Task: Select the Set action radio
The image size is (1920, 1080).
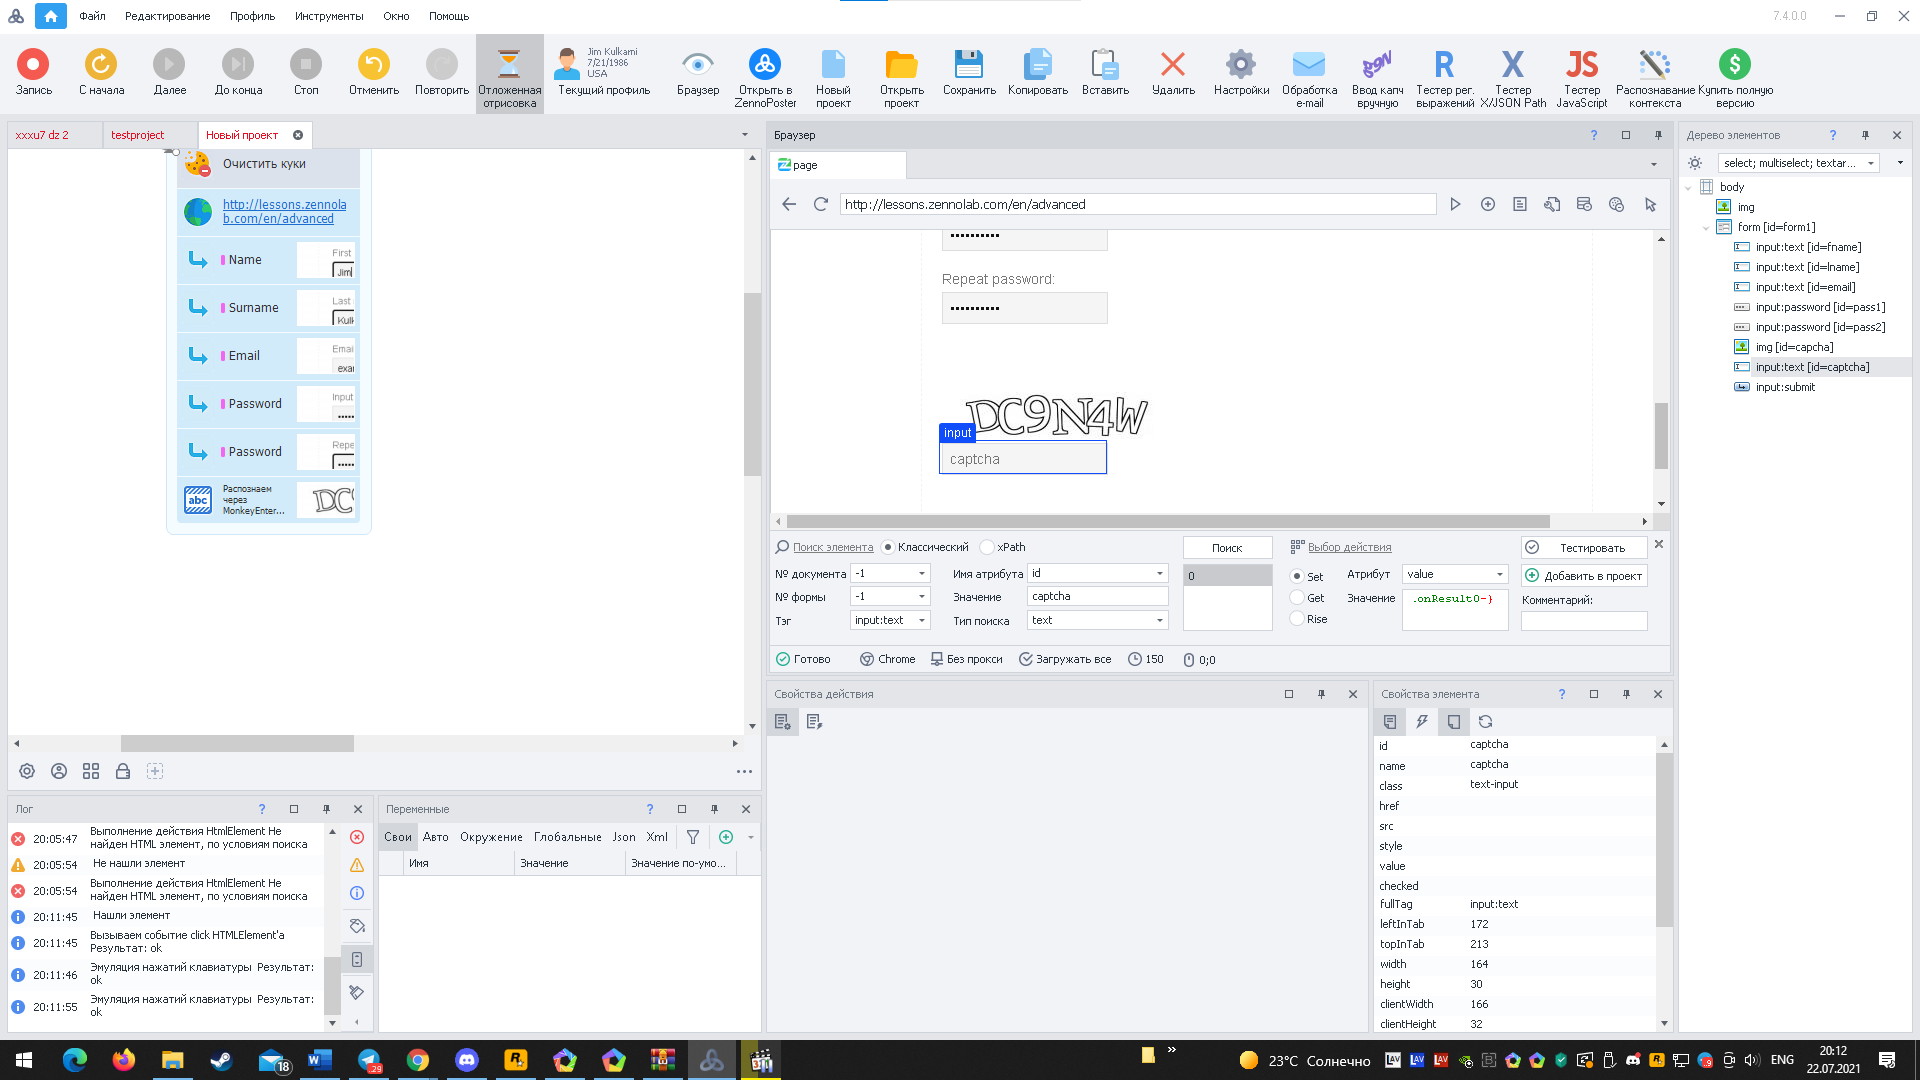Action: [1297, 576]
